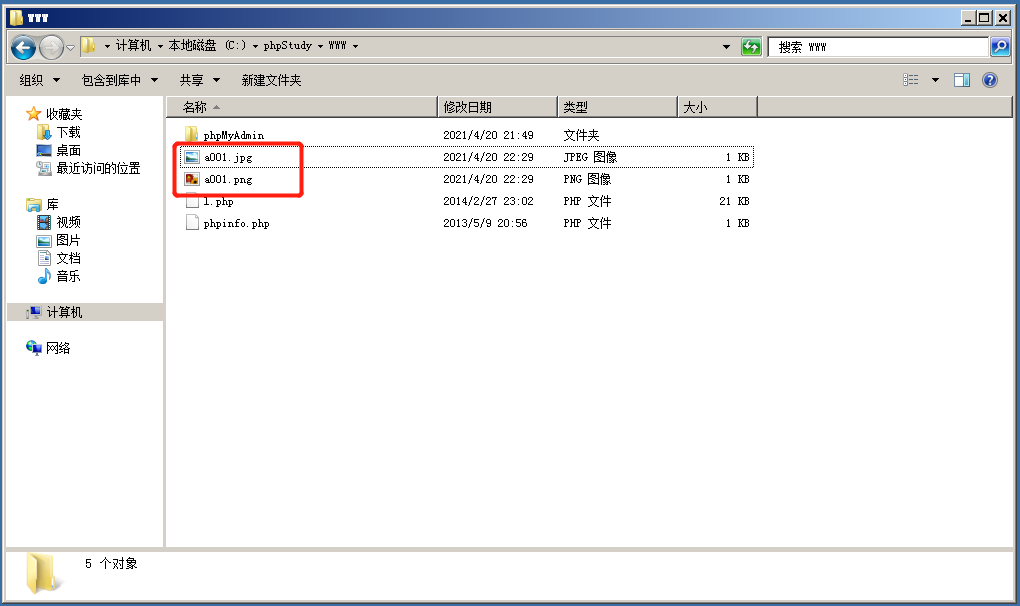Select the 1.php file icon
The width and height of the screenshot is (1020, 606).
click(192, 201)
